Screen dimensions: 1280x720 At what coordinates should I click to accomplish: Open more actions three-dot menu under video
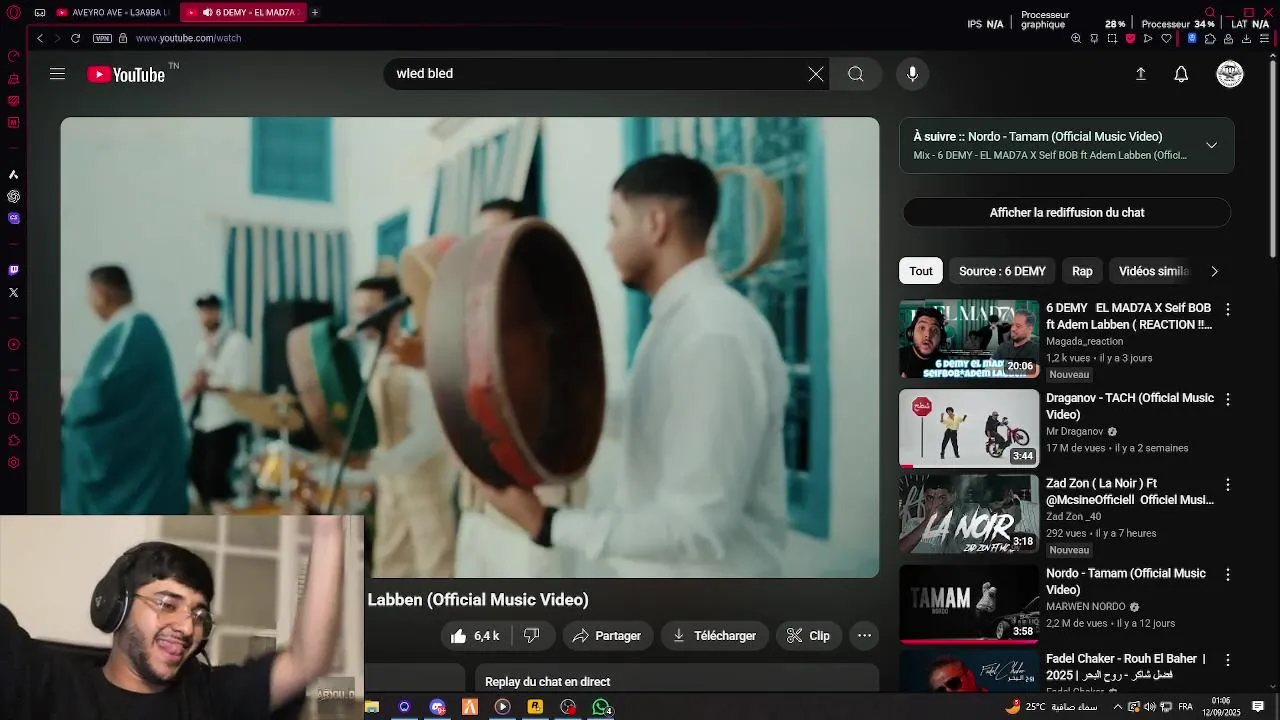point(865,636)
